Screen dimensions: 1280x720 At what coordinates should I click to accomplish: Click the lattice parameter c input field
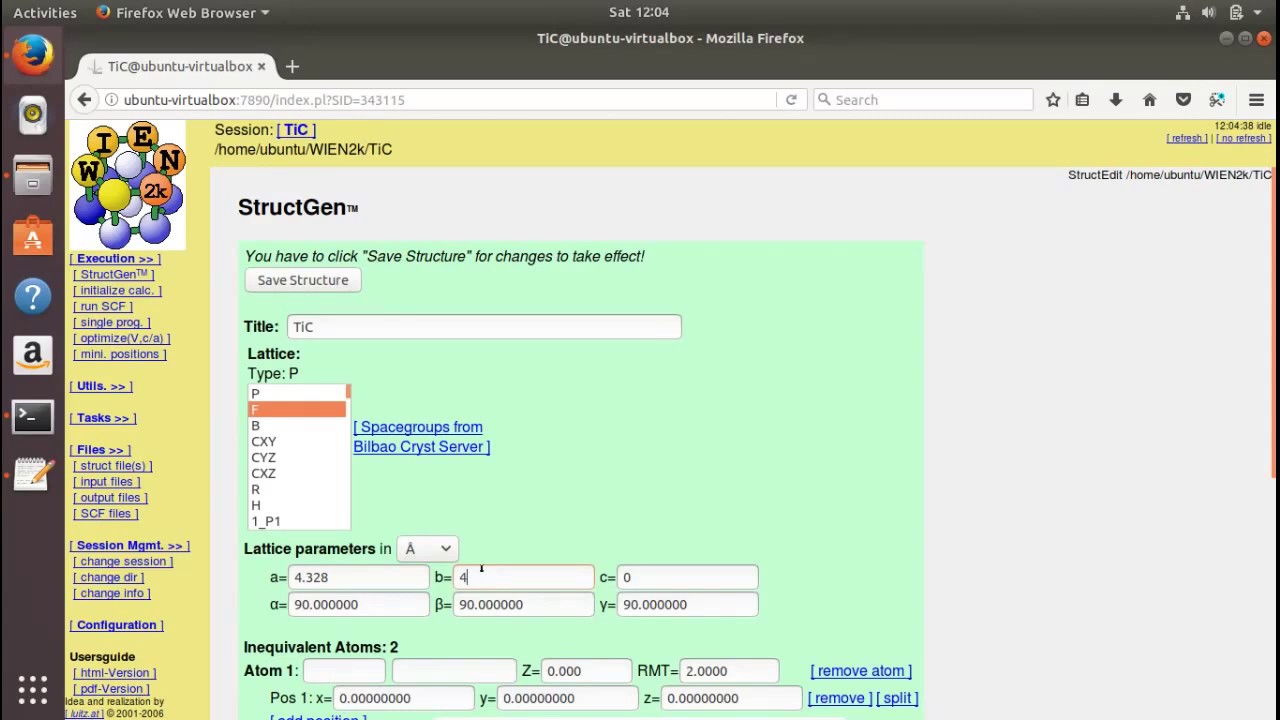[688, 578]
